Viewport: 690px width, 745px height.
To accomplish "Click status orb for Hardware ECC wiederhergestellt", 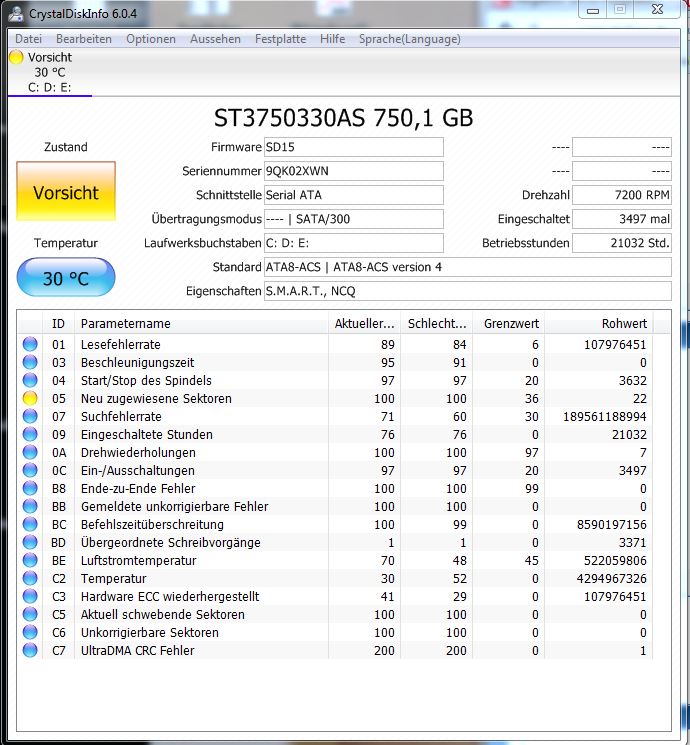I will point(30,596).
